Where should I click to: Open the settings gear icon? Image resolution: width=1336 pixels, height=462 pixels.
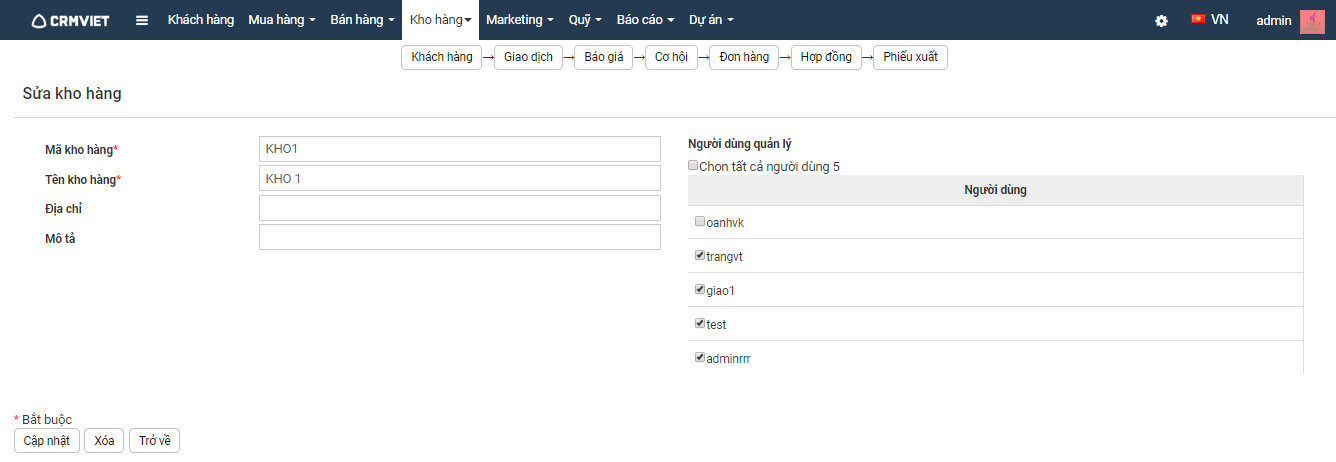1161,20
